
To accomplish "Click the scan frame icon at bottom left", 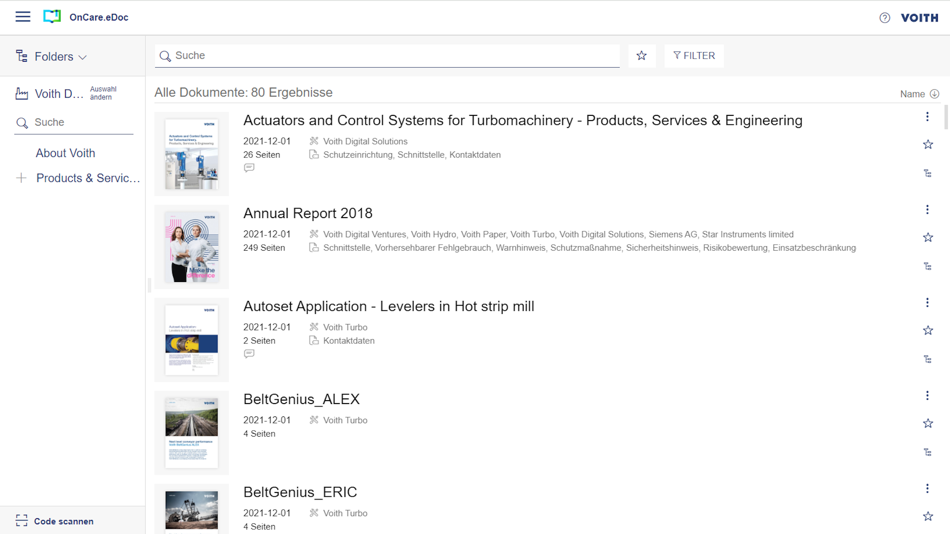I will 22,521.
